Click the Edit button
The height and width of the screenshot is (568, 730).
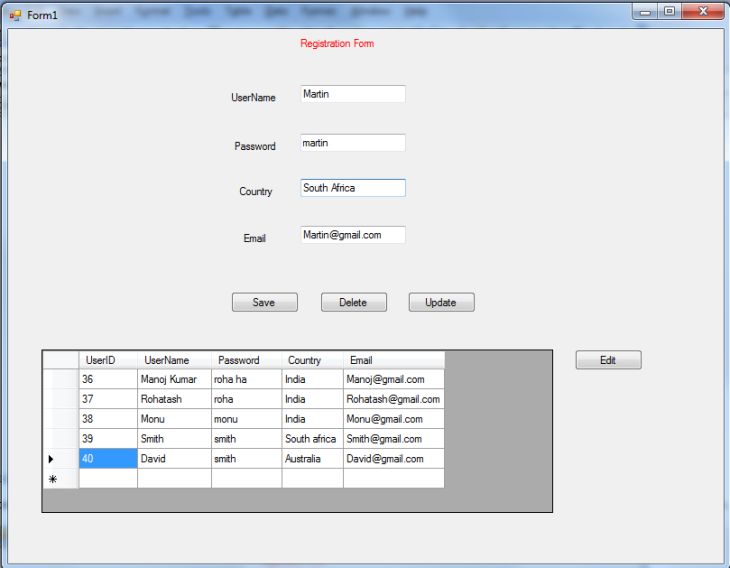tap(608, 360)
